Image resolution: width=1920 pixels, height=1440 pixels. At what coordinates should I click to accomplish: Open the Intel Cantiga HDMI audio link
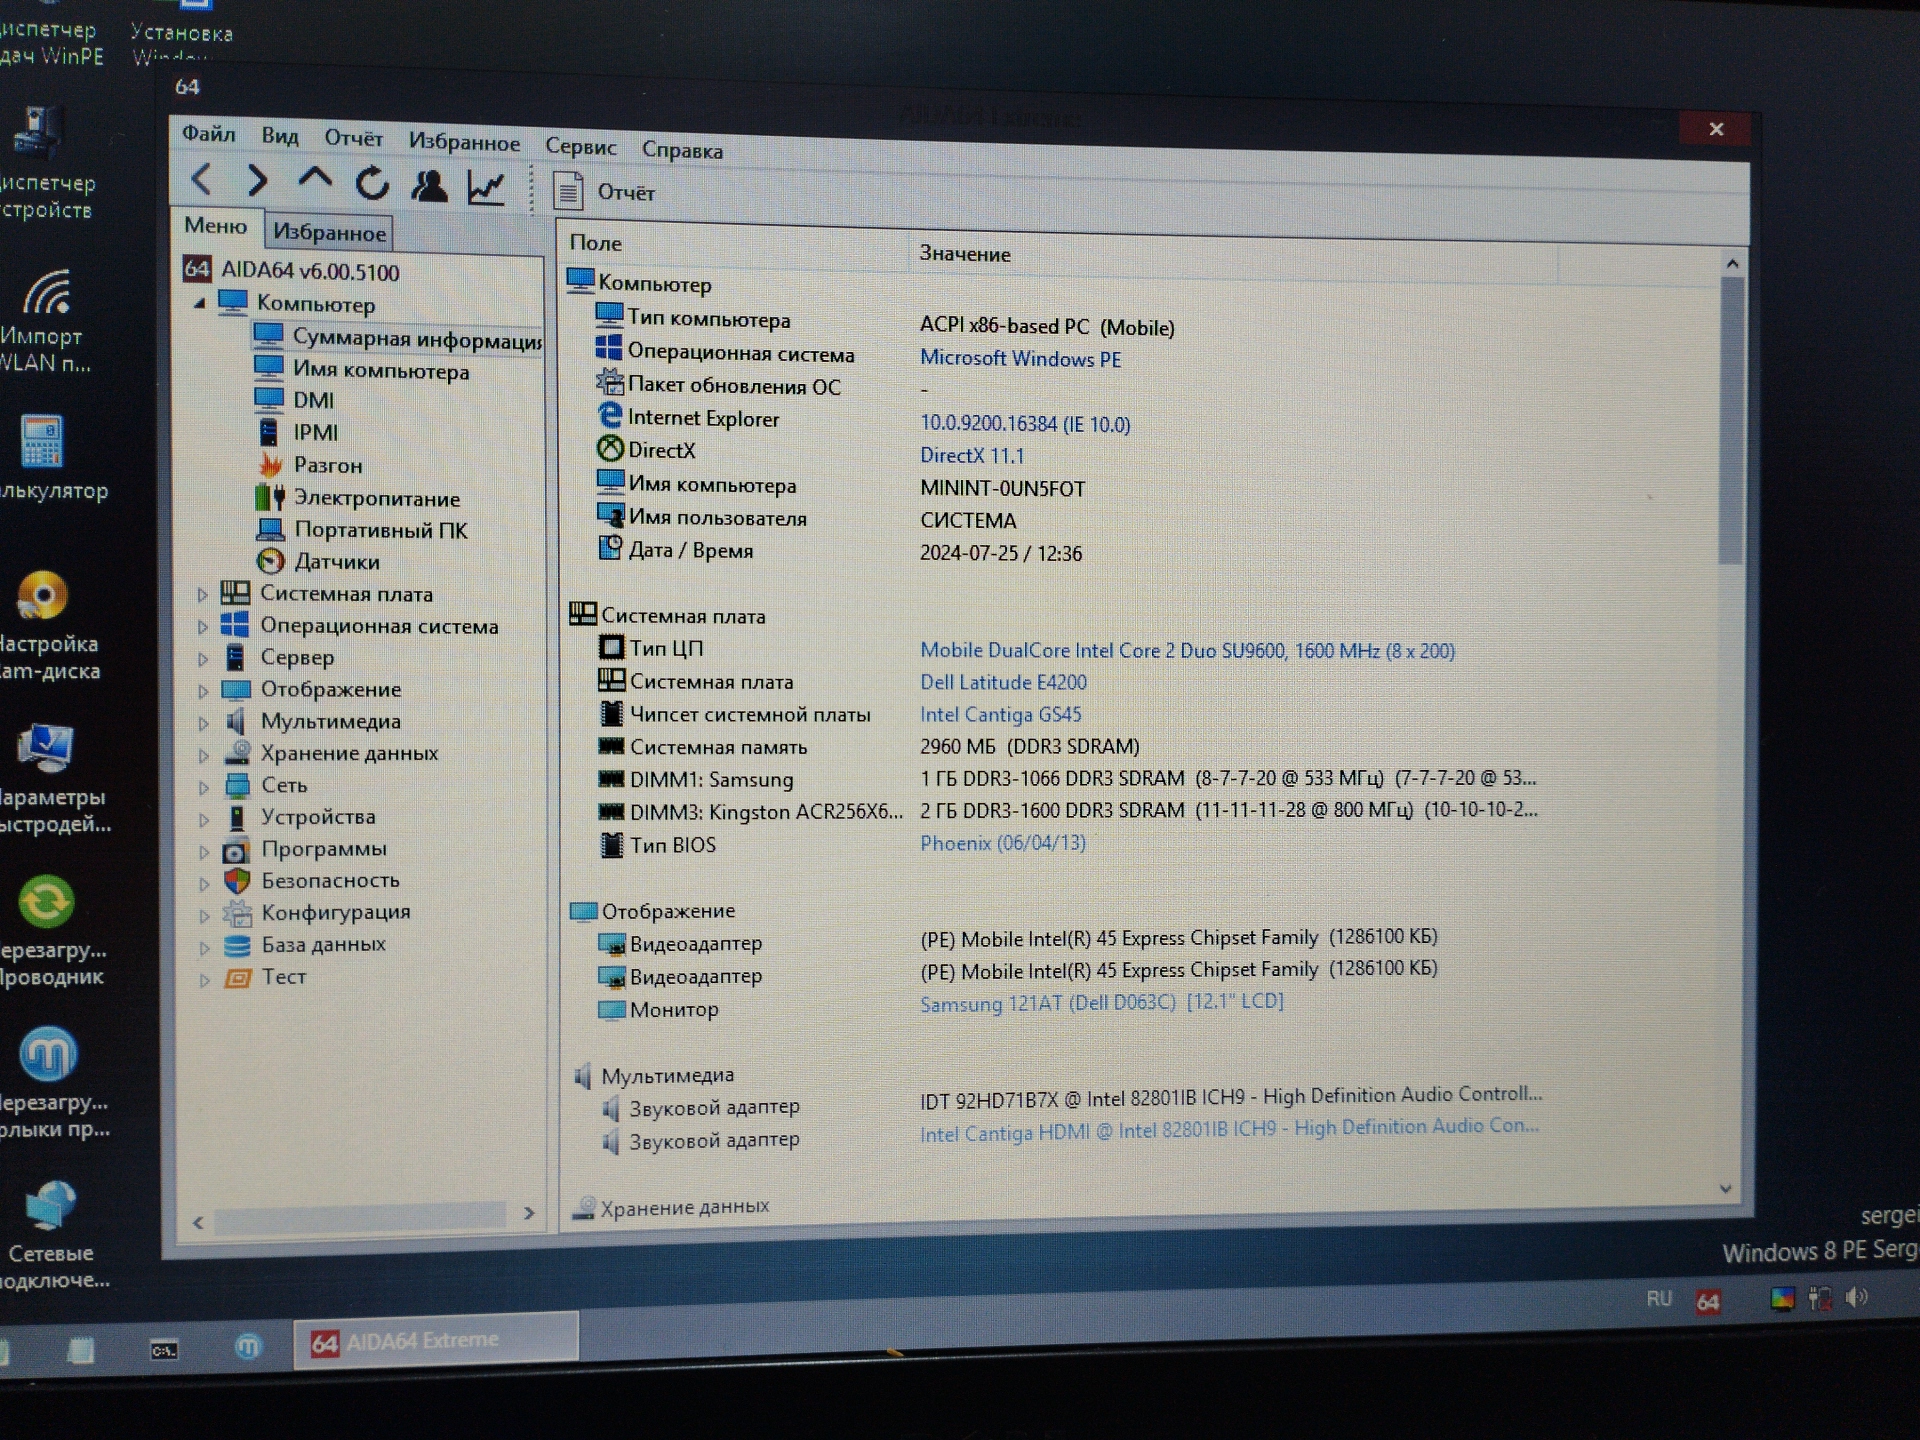pos(1229,1129)
